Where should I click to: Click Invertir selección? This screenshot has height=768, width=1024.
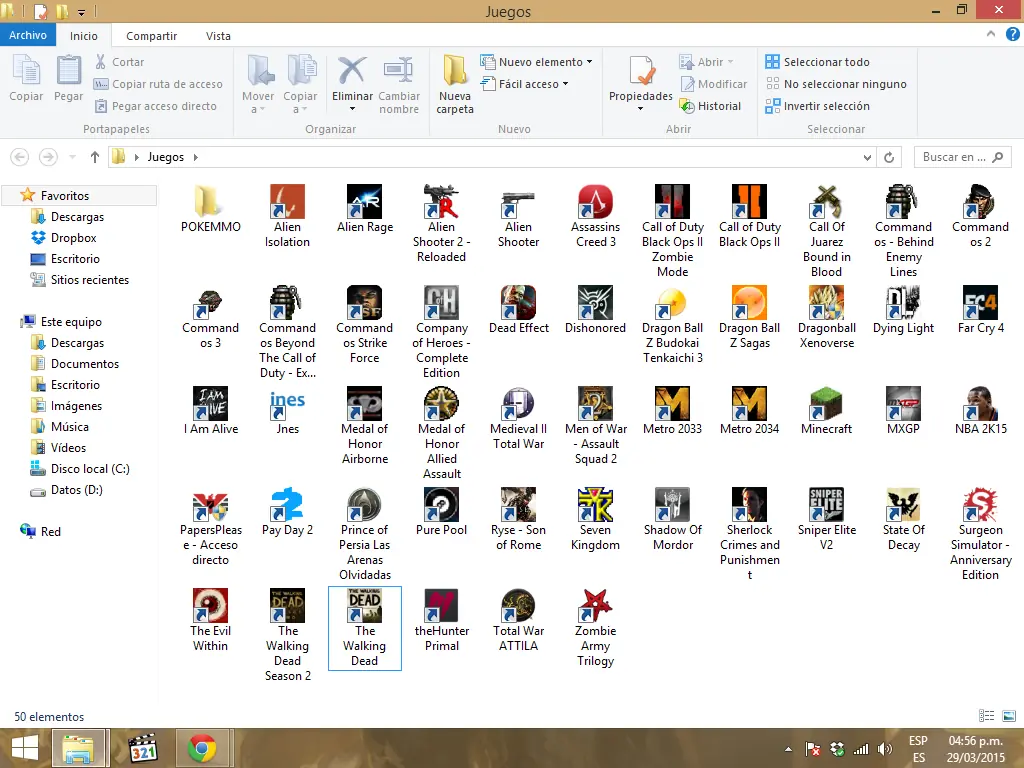point(818,106)
